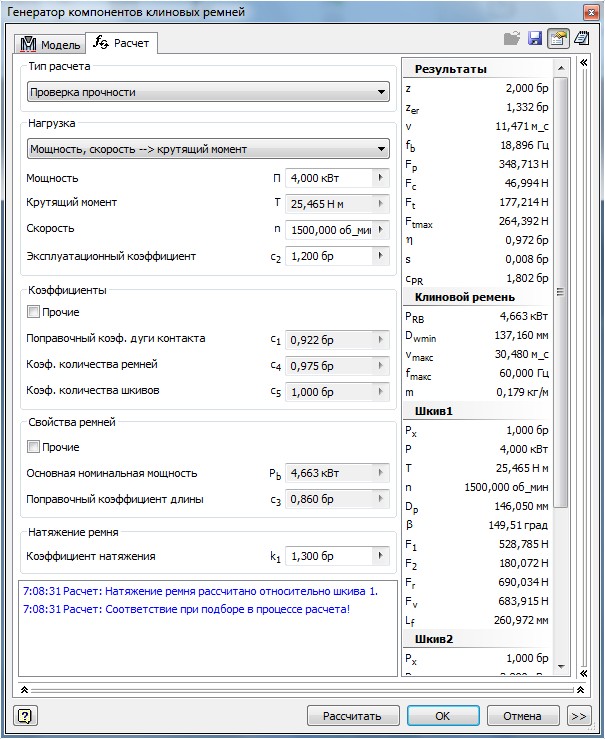Click arrow next to Мощность 4,000 кВт field
605x739 pixels.
381,178
